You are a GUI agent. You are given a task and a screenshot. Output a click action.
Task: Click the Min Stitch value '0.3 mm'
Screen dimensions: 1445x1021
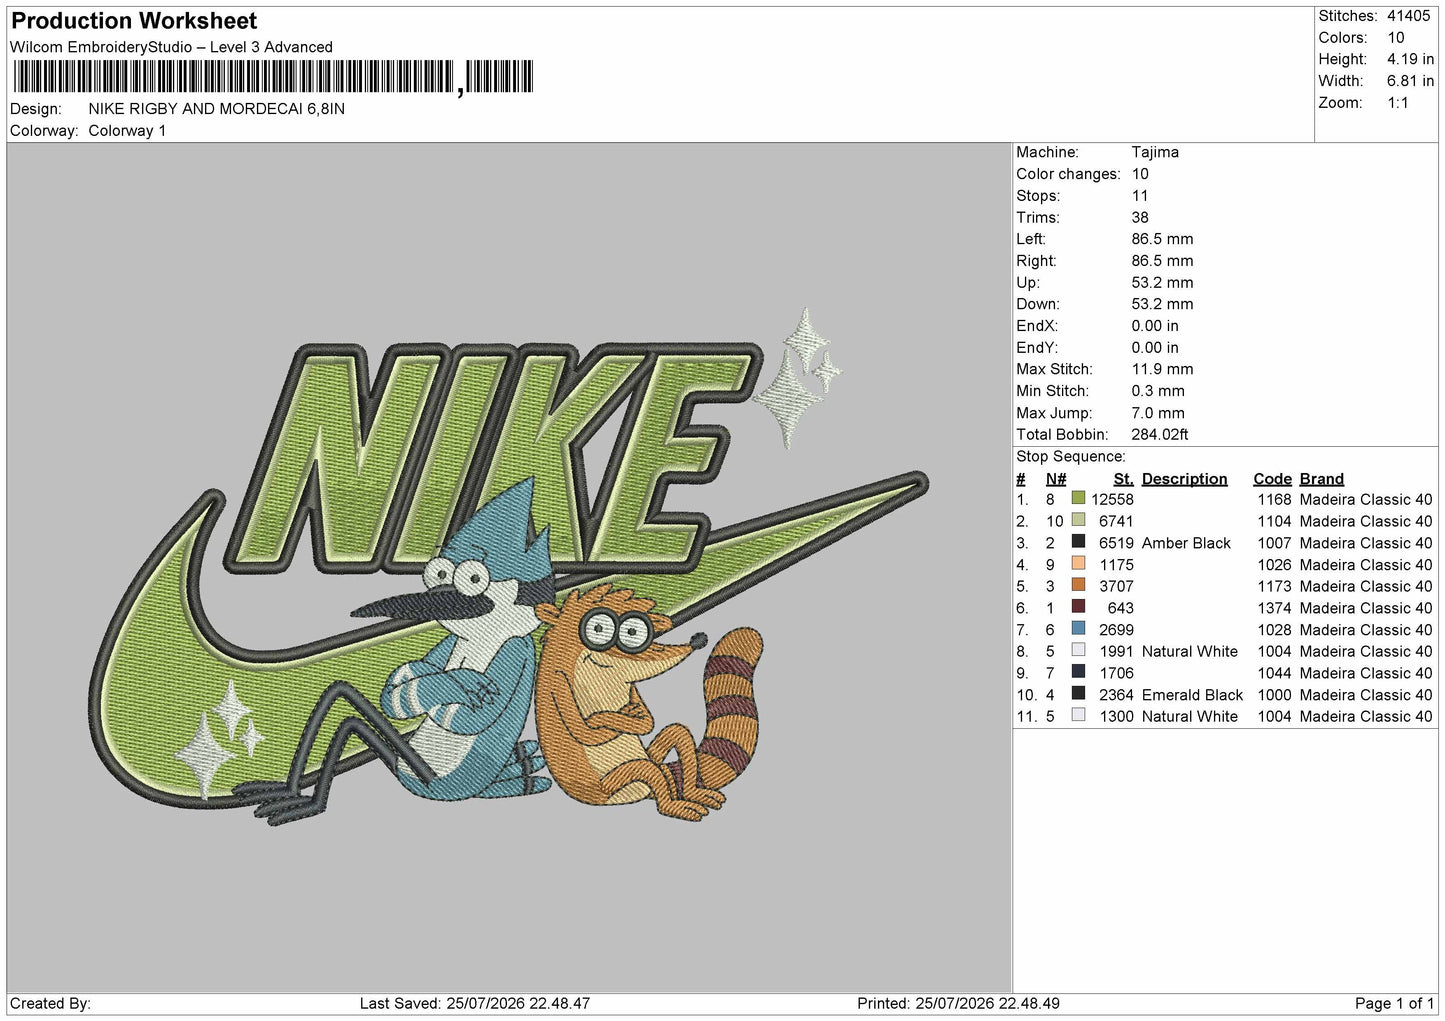pyautogui.click(x=1158, y=391)
